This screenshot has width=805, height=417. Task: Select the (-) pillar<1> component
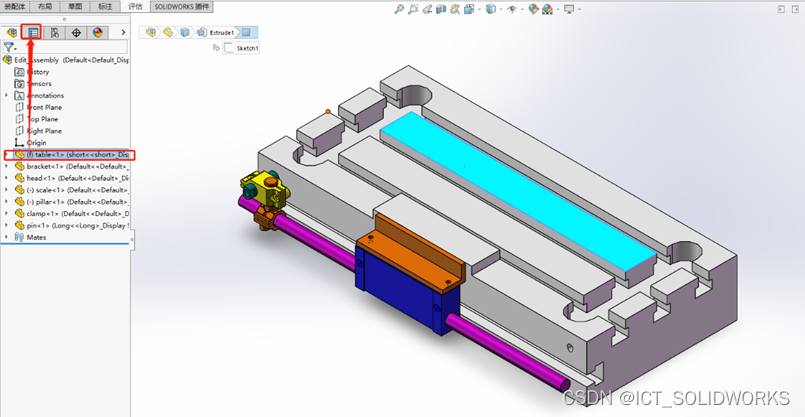[71, 202]
